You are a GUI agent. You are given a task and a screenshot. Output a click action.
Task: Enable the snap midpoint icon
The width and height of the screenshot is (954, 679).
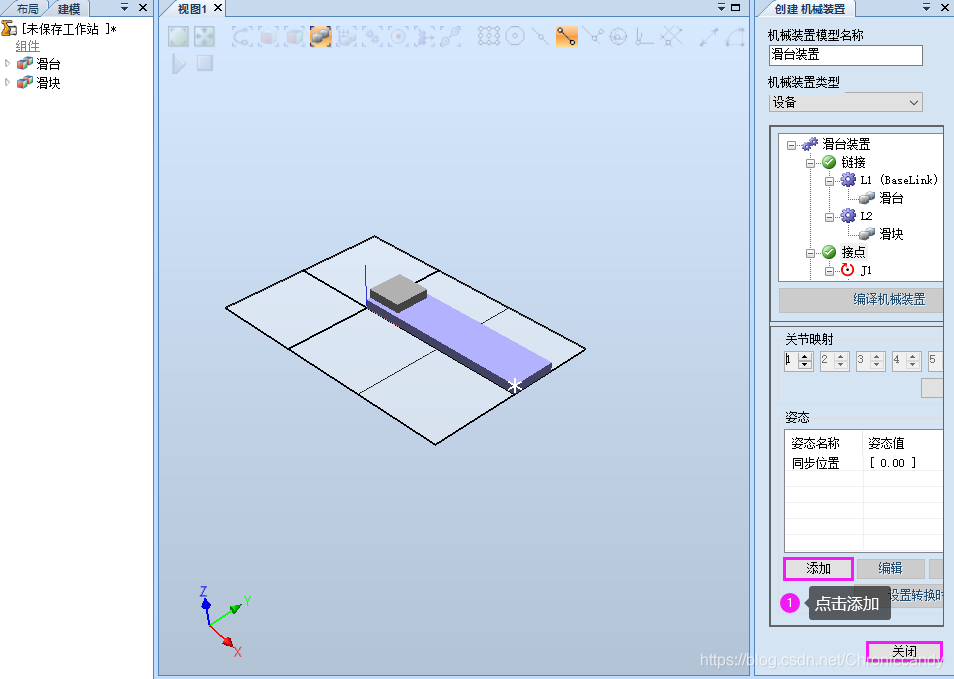point(540,37)
